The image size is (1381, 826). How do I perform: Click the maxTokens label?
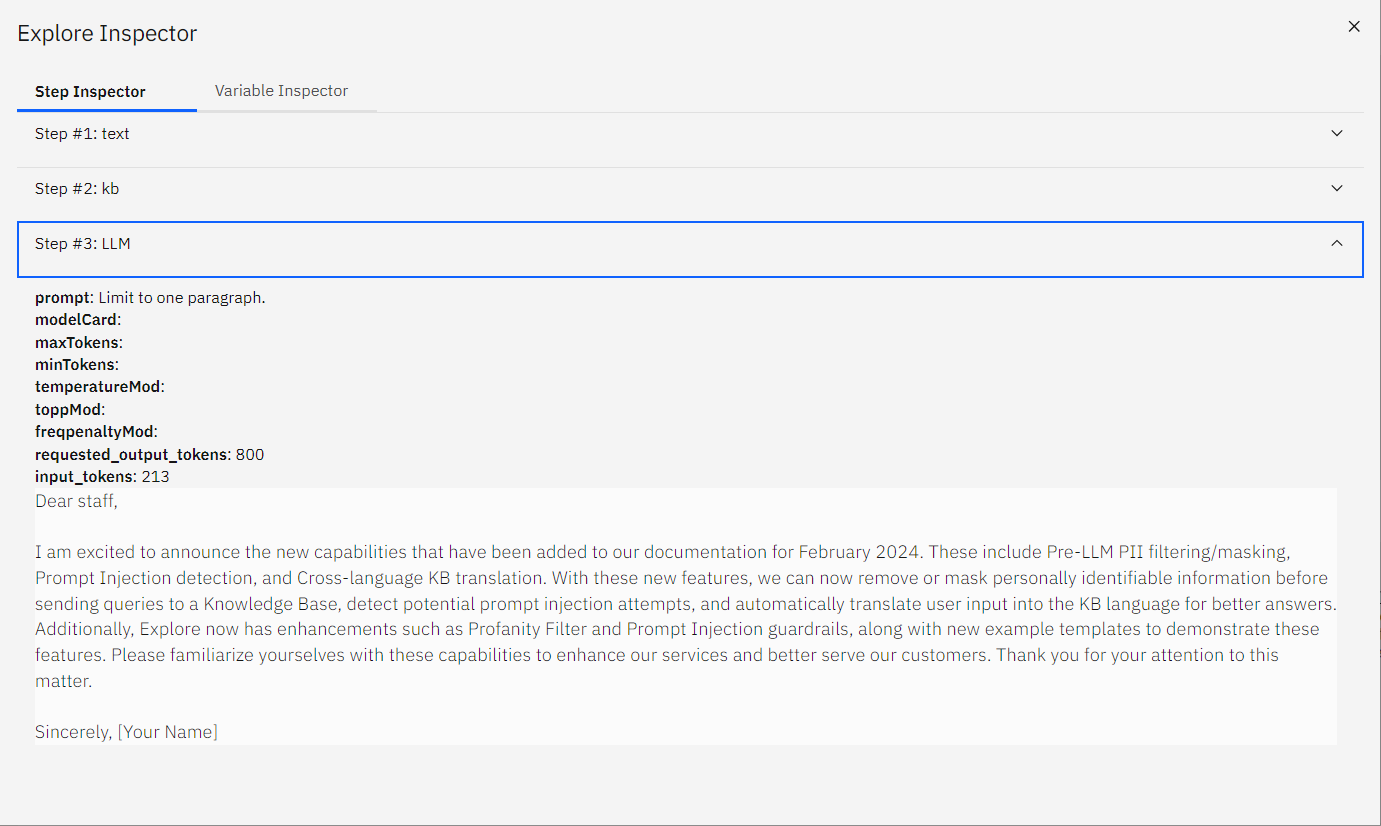tap(77, 342)
